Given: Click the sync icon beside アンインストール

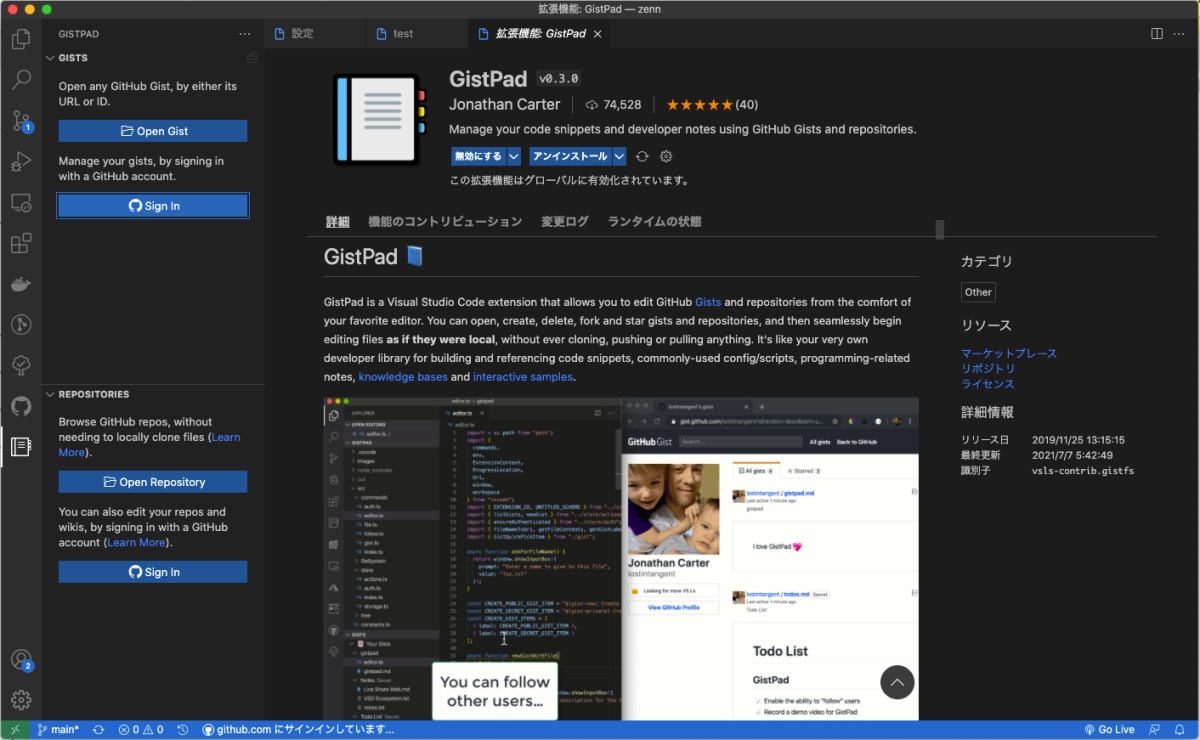Looking at the screenshot, I should [x=642, y=156].
